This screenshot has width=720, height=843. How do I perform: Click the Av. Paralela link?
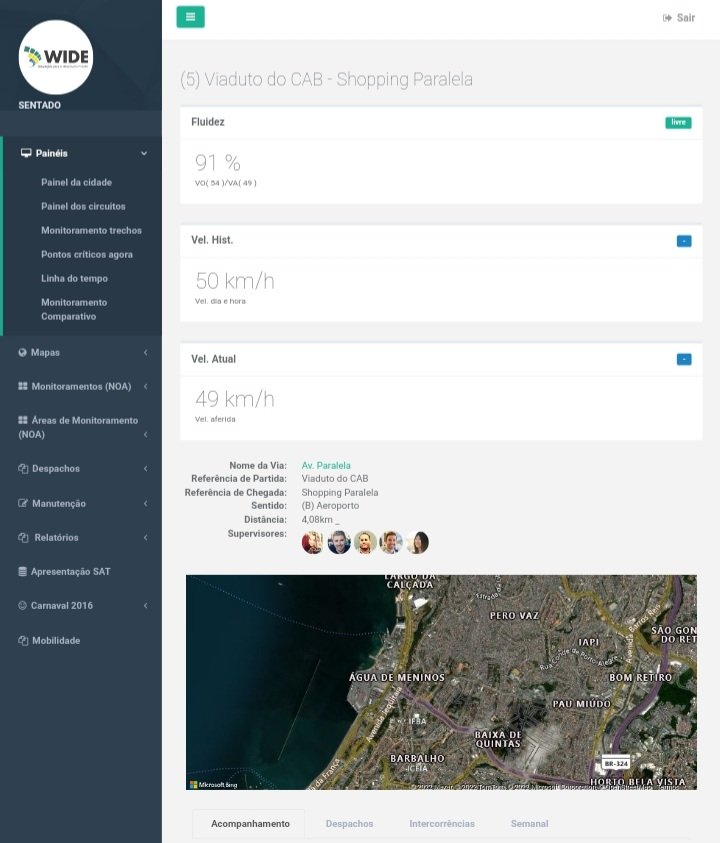click(326, 466)
